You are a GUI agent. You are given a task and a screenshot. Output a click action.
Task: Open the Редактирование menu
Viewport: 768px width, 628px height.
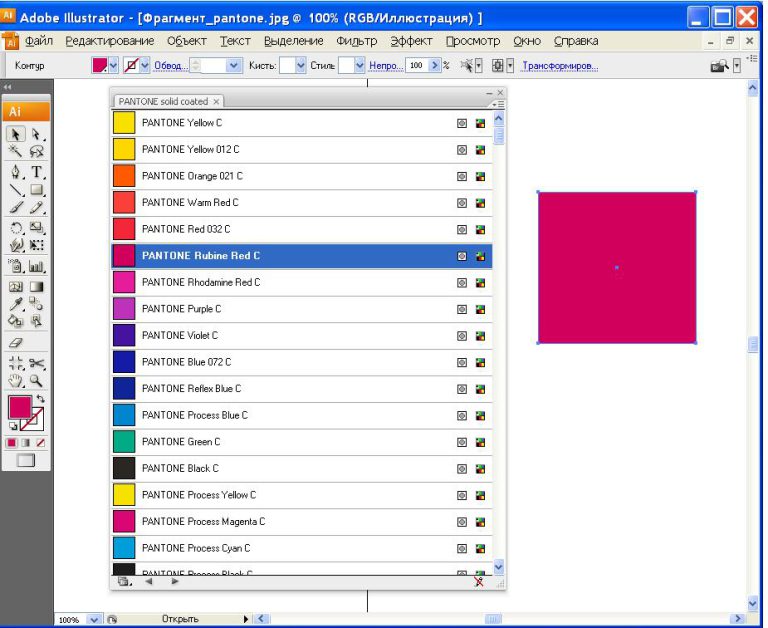pos(110,41)
